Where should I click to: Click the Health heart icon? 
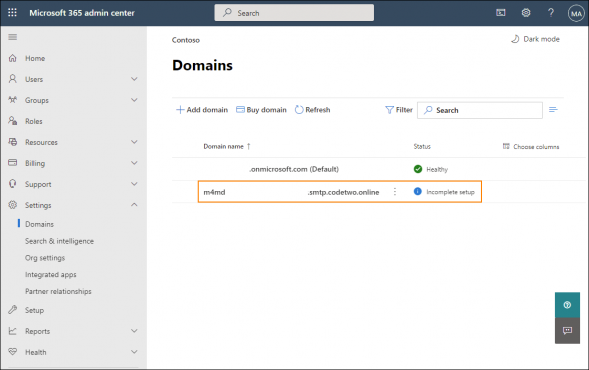coord(13,352)
